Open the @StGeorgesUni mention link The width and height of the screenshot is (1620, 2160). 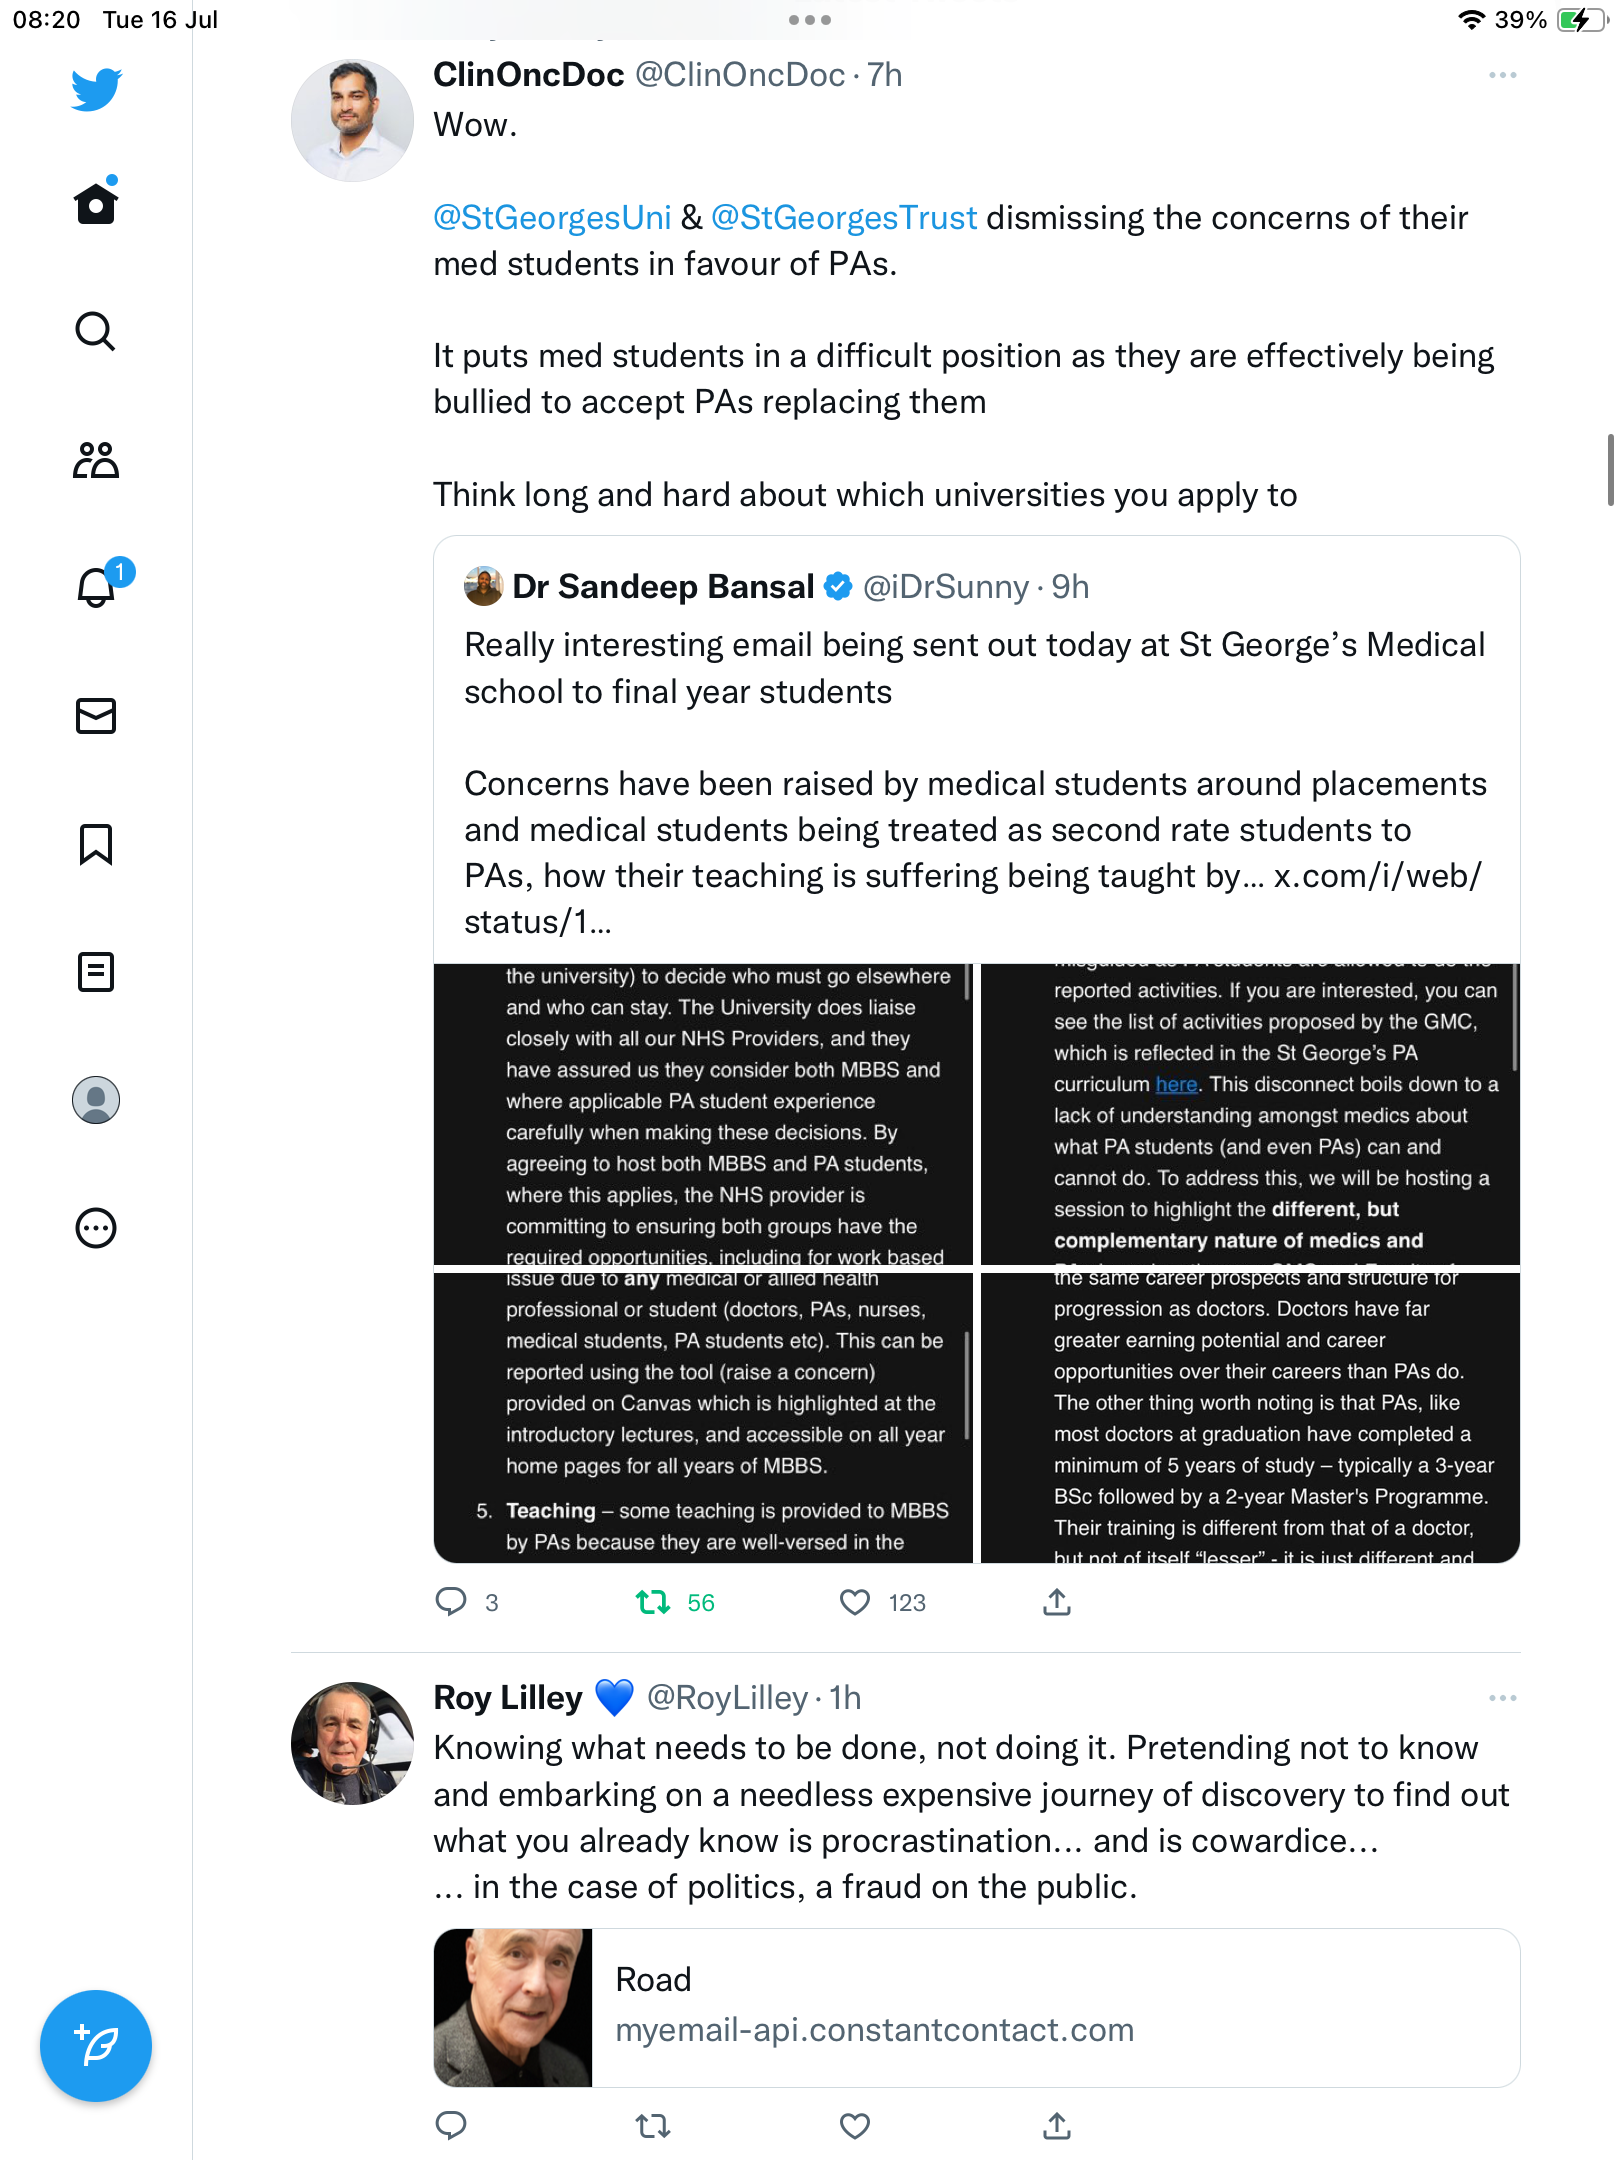[552, 218]
